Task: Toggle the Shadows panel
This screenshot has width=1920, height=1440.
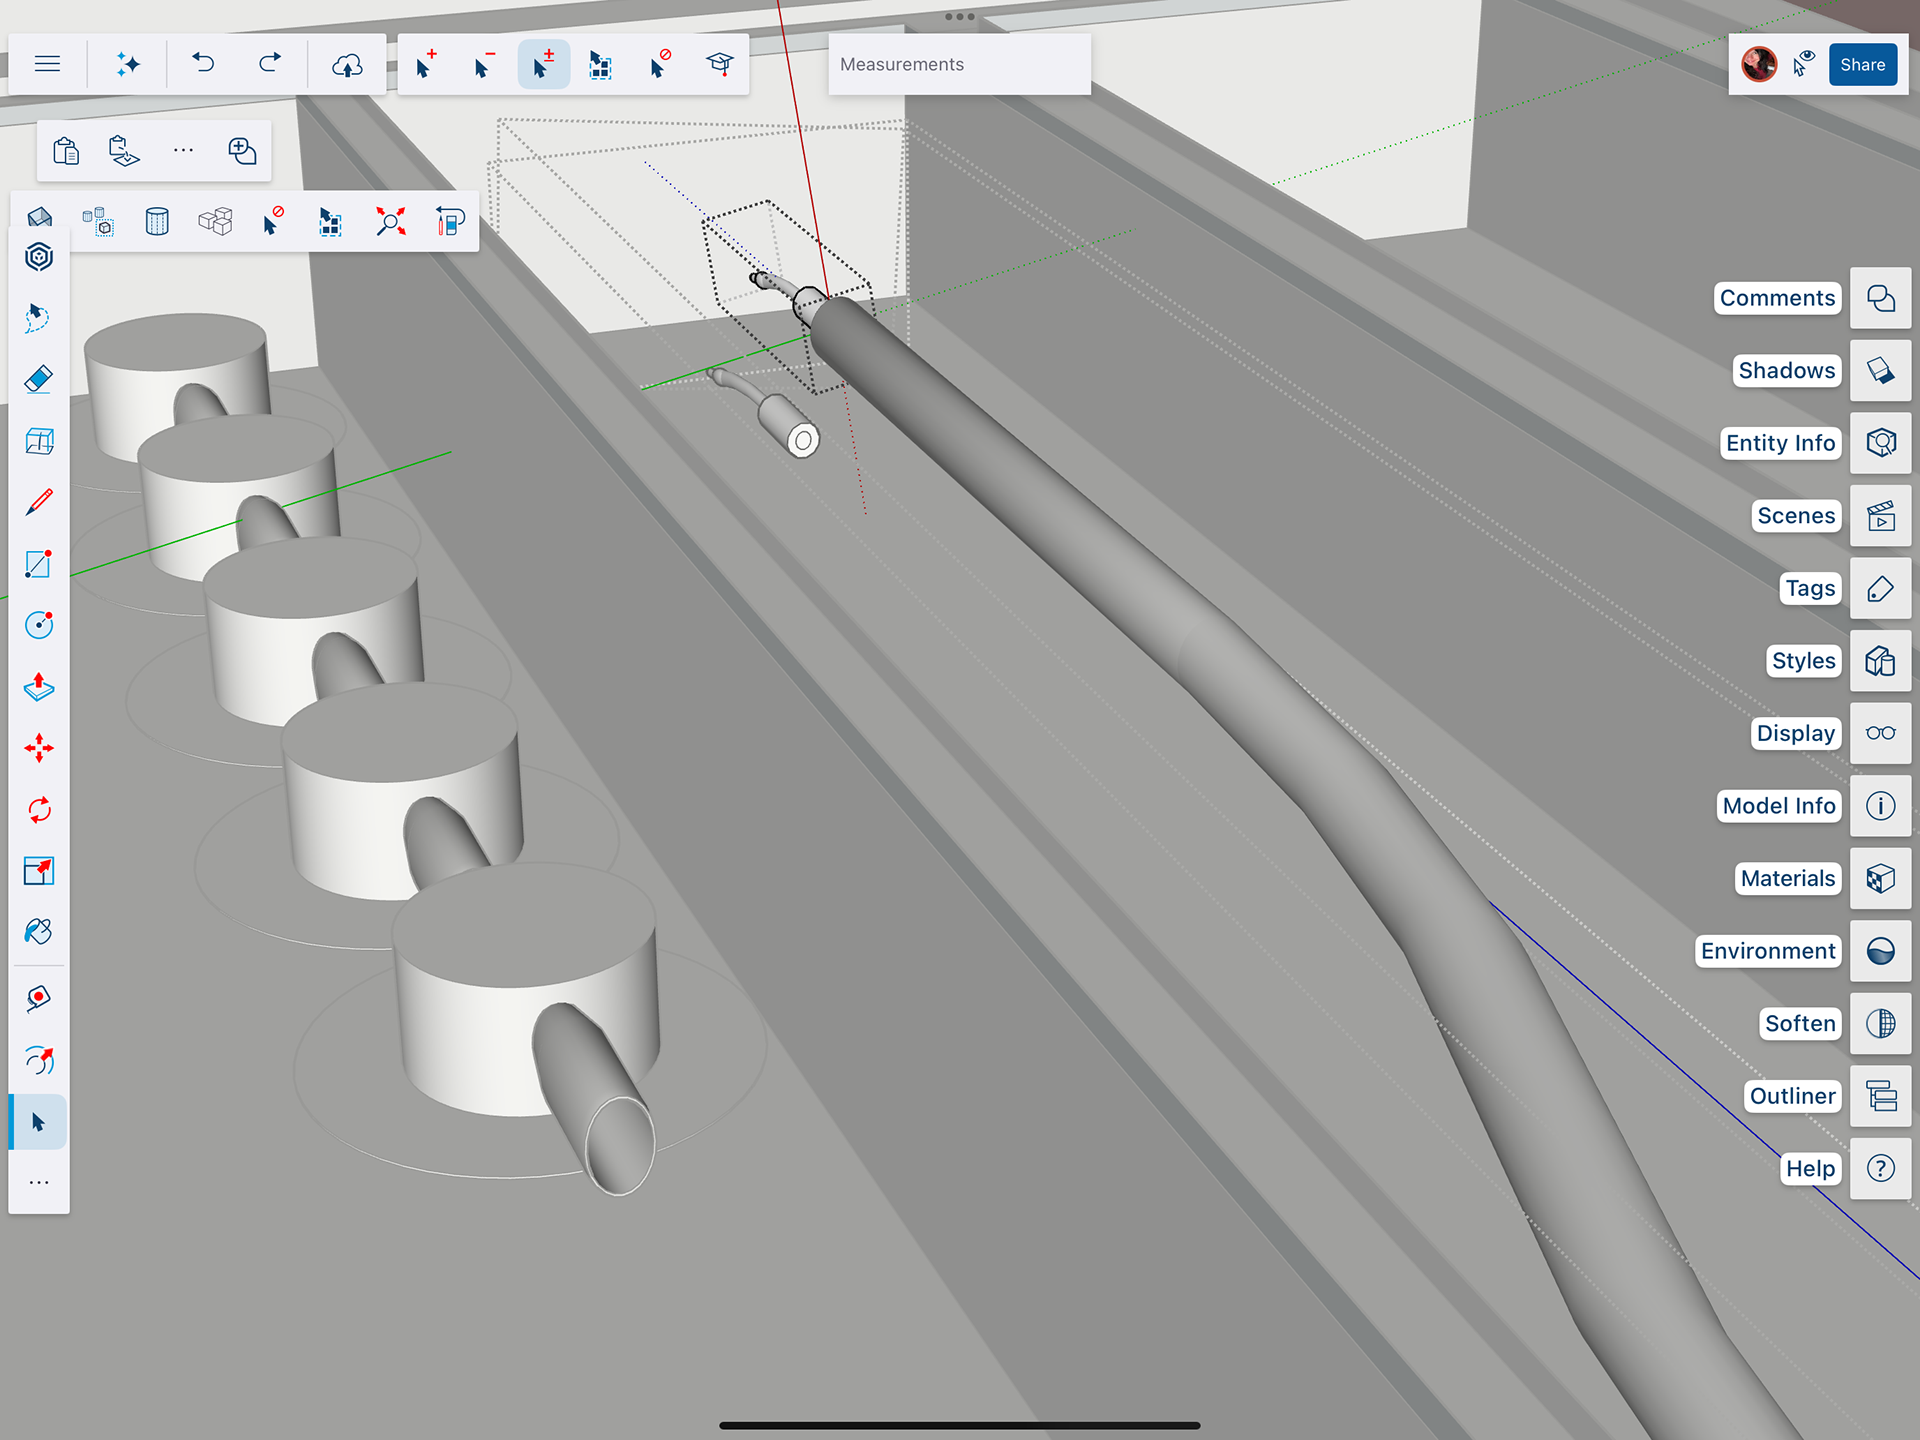Action: tap(1880, 370)
